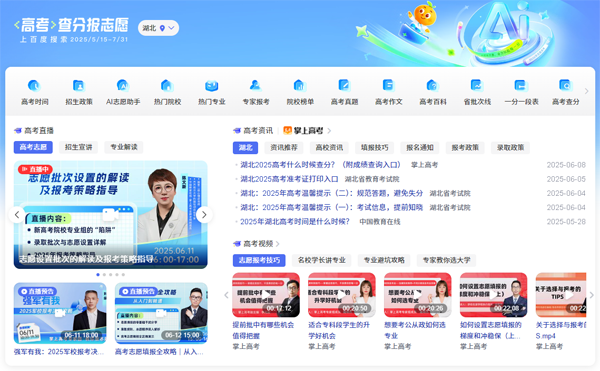Open the 高考查分 icon
The width and height of the screenshot is (600, 371).
565,86
